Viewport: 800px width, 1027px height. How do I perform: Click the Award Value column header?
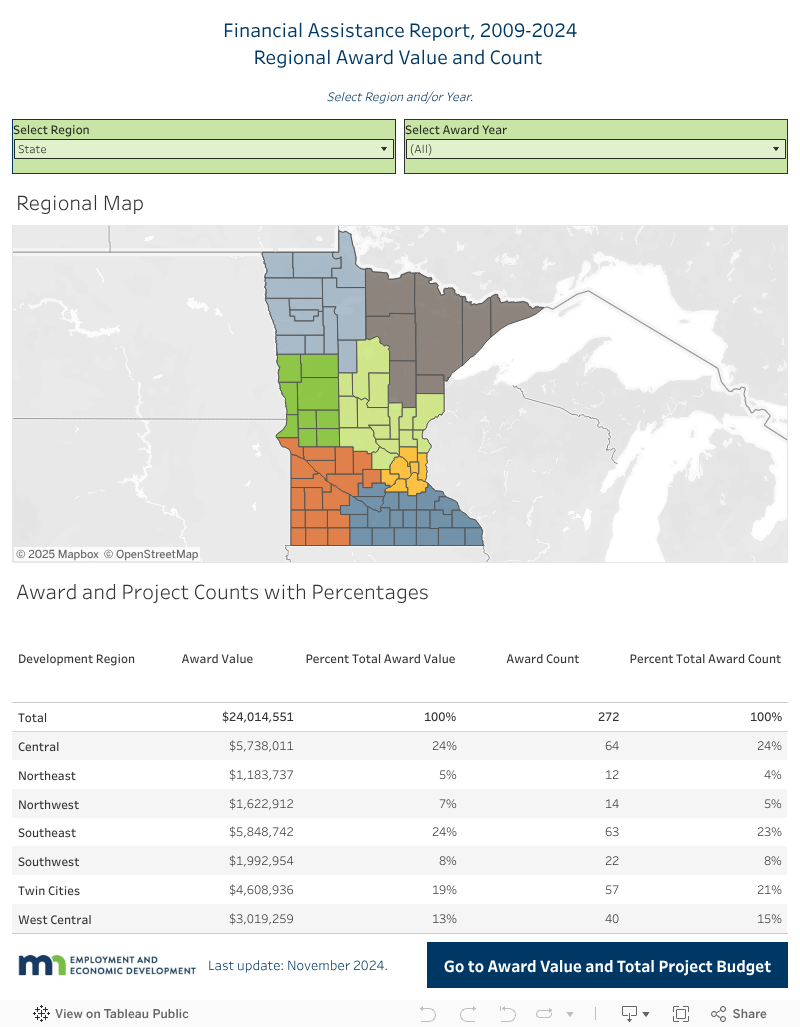point(217,659)
